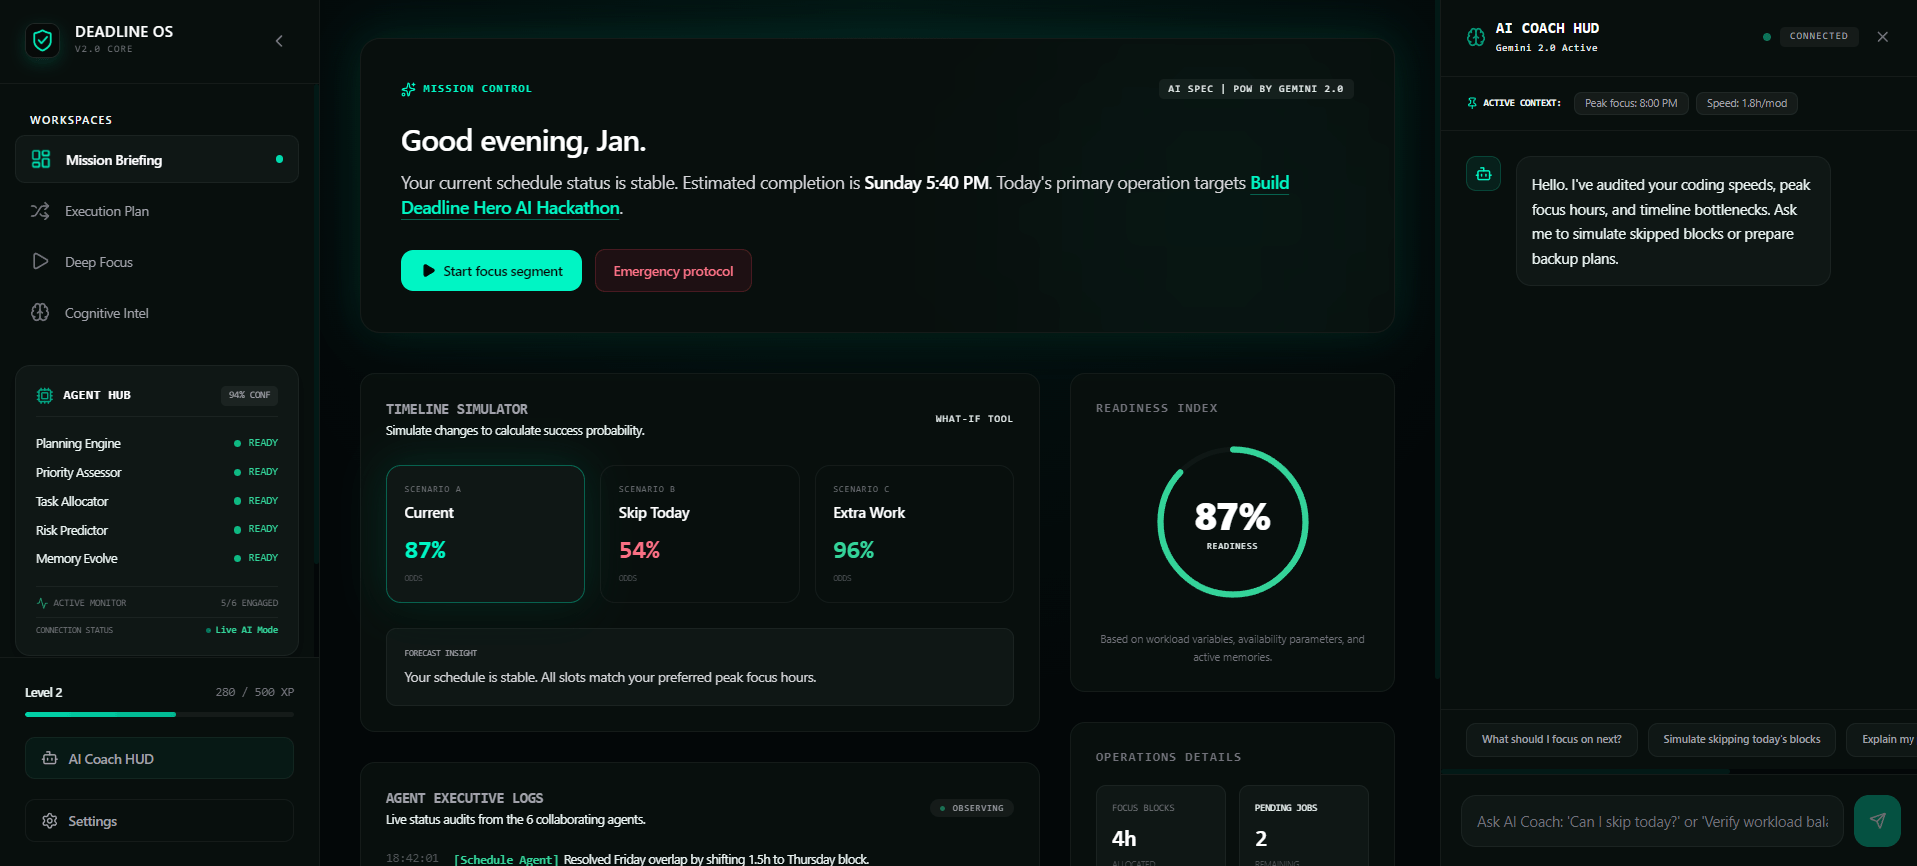Viewport: 1917px width, 866px height.
Task: Open the Cognitive Intel workspace
Action: [157, 313]
